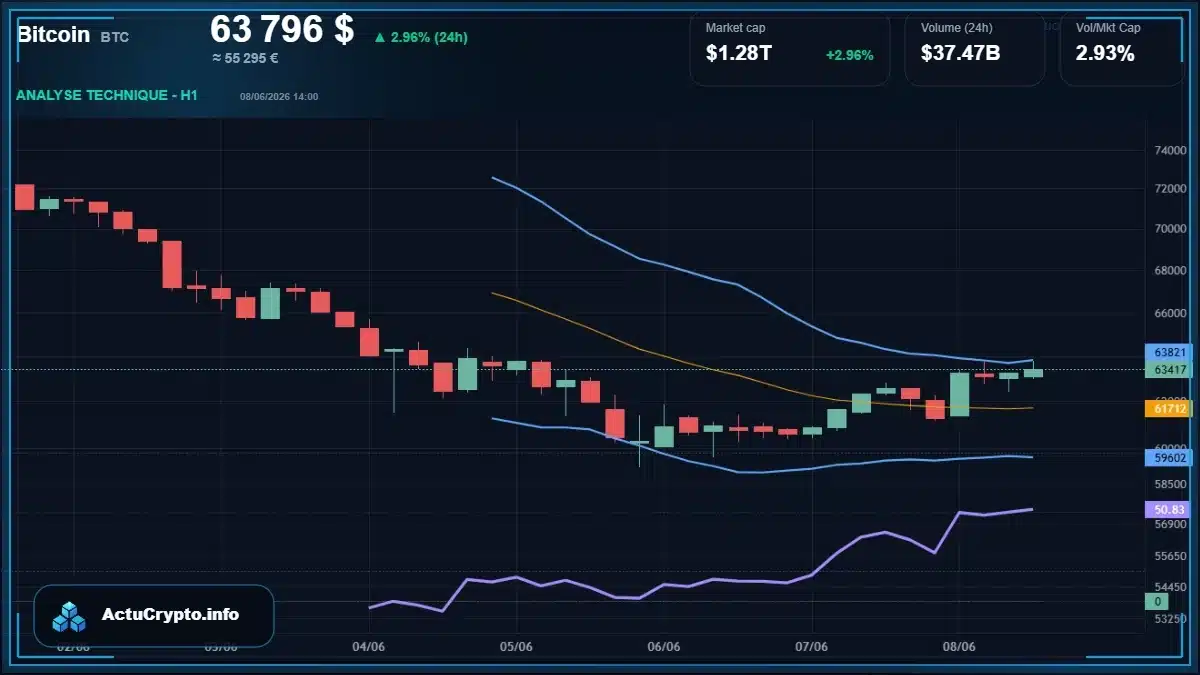Click the +2.96% market cap change
This screenshot has width=1200, height=675.
pos(849,55)
